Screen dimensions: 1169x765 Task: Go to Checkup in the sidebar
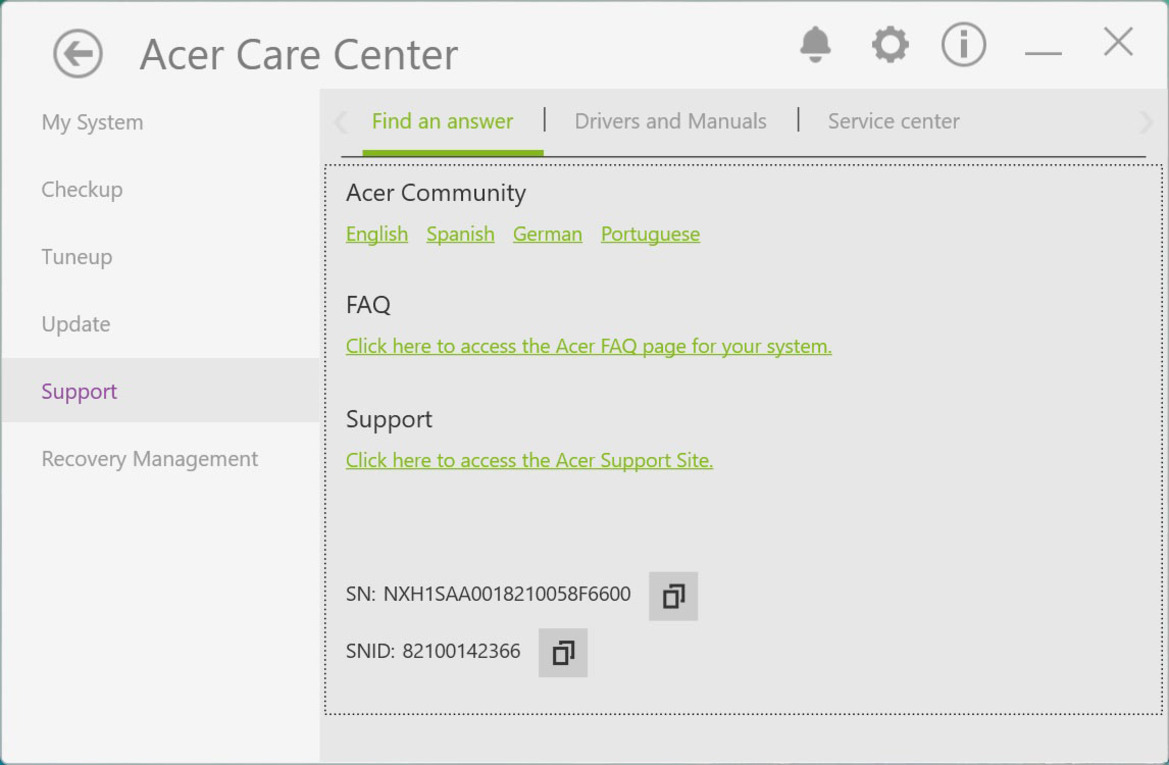pyautogui.click(x=82, y=189)
